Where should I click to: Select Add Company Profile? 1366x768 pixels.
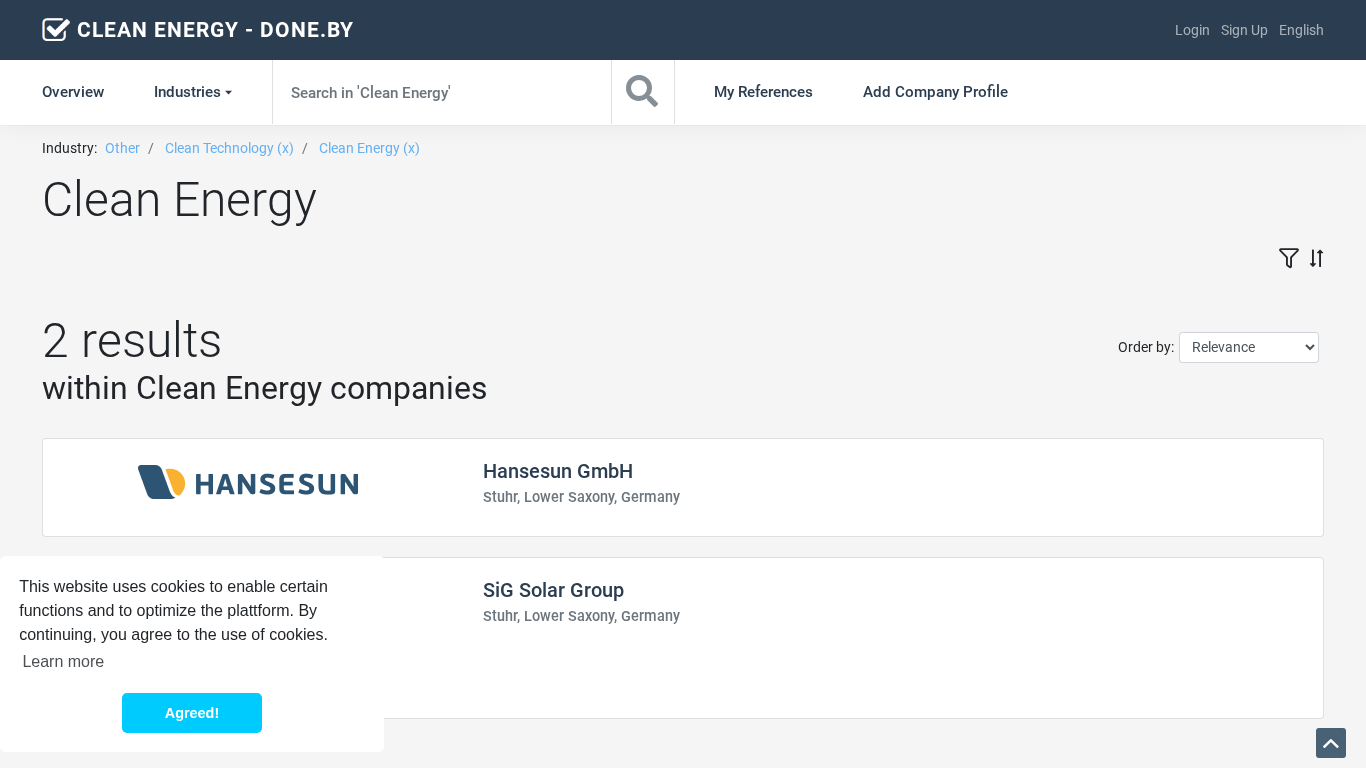click(x=935, y=92)
